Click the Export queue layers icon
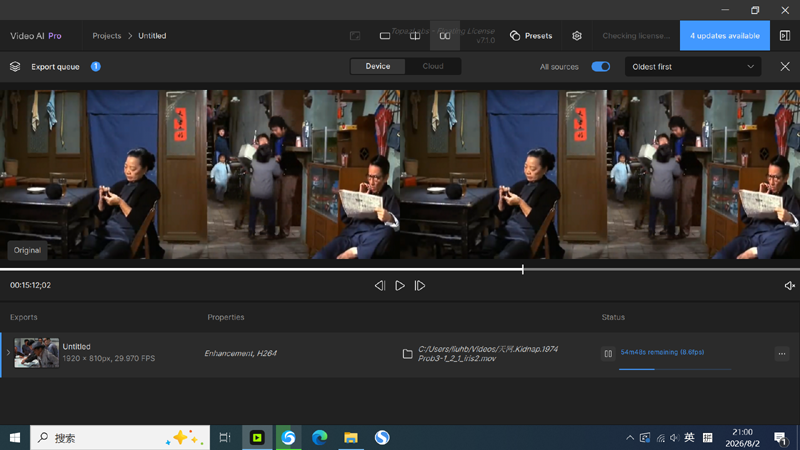The height and width of the screenshot is (450, 800). (15, 67)
